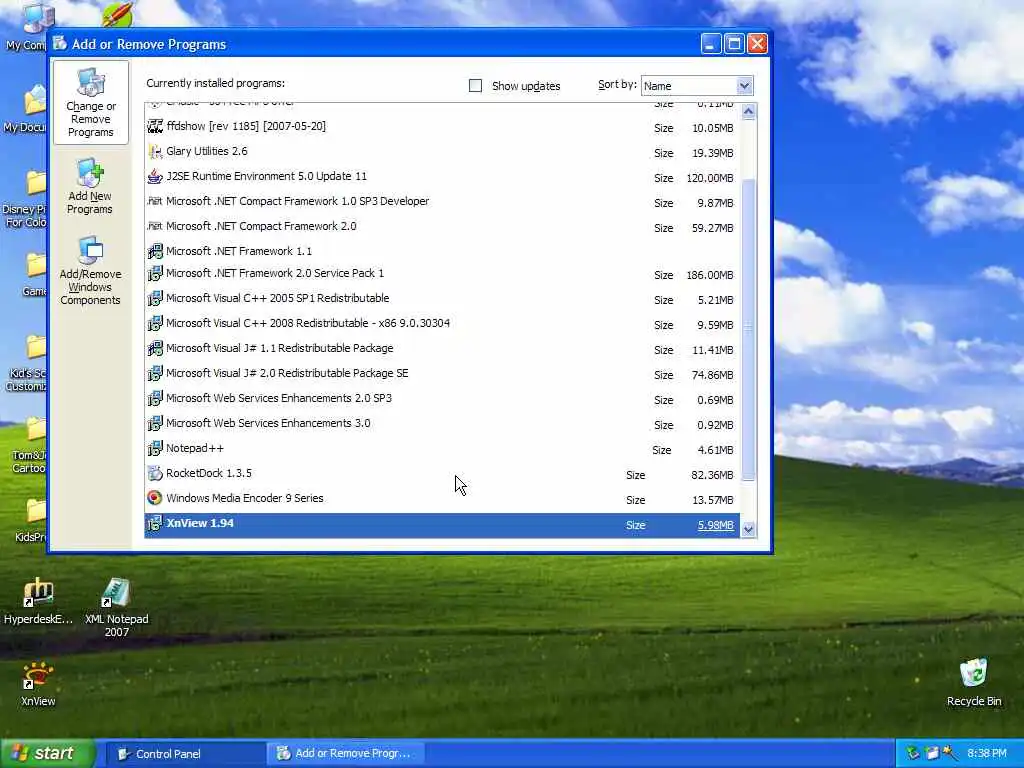Click the Visual C++ 2008 Redistributable icon
Viewport: 1024px width, 768px height.
[x=155, y=323]
